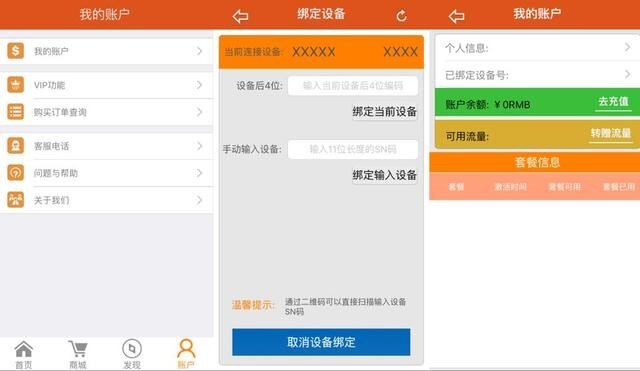
Task: Tap 套餐可用 column header
Action: [x=564, y=187]
